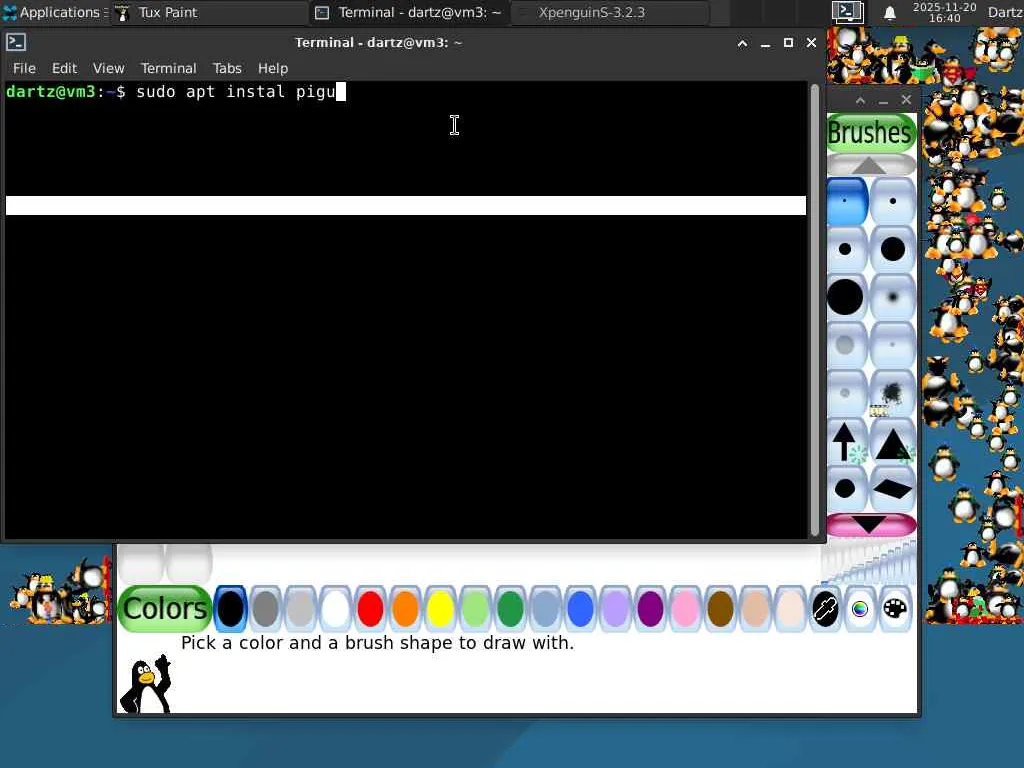Pick the huge solid black circle brush
The height and width of the screenshot is (768, 1024).
pos(846,296)
